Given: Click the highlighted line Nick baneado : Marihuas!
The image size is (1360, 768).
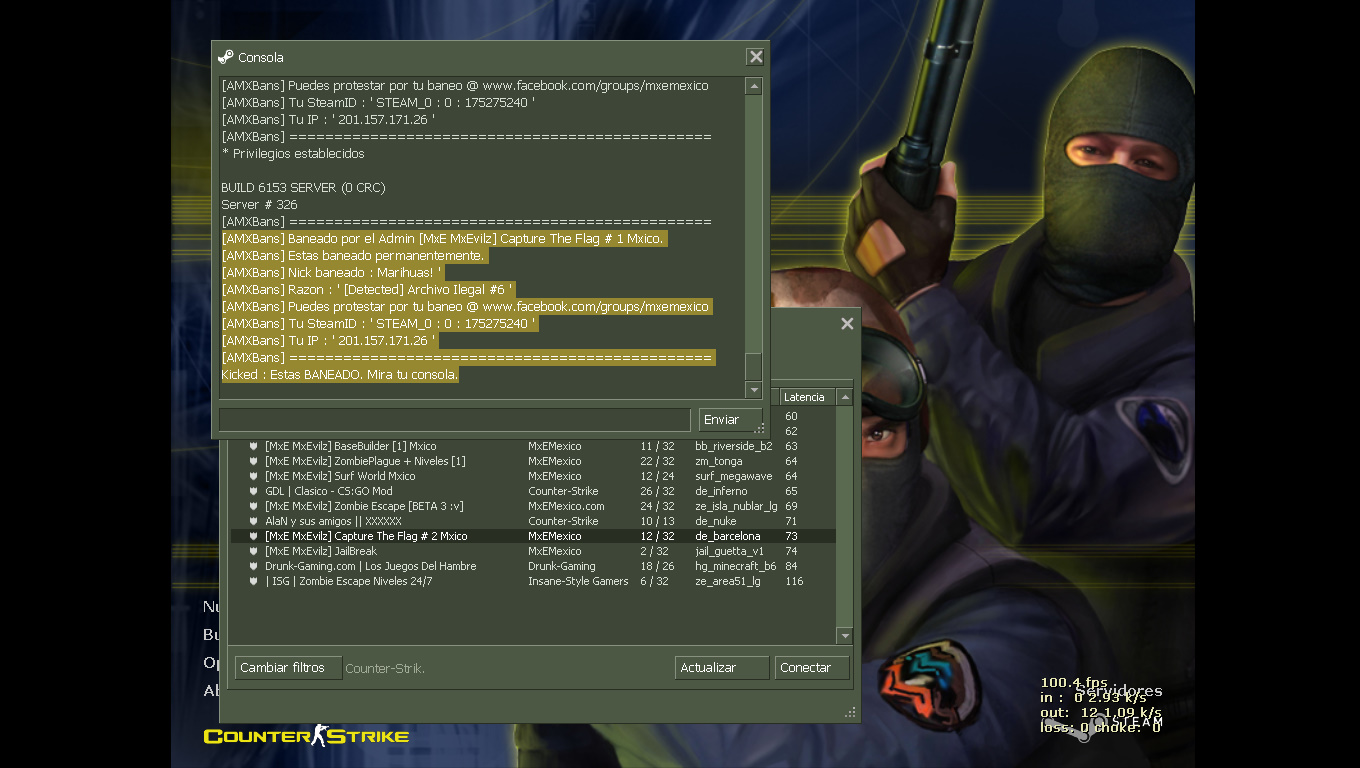Looking at the screenshot, I should [331, 273].
